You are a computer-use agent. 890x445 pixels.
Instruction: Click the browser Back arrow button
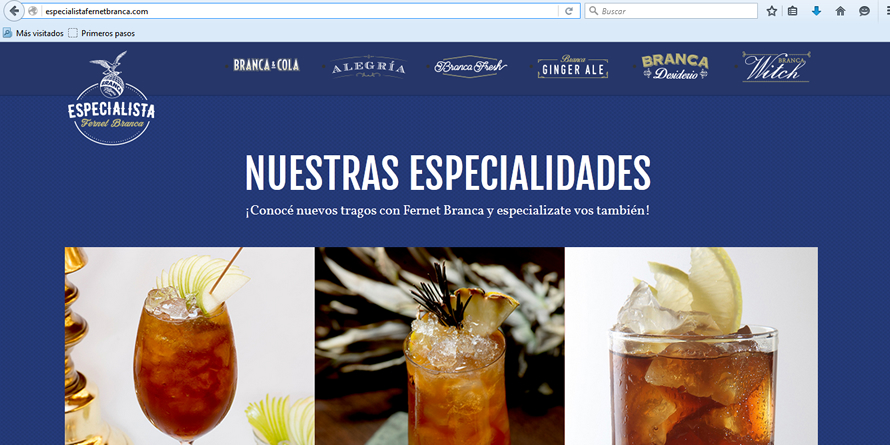click(14, 11)
